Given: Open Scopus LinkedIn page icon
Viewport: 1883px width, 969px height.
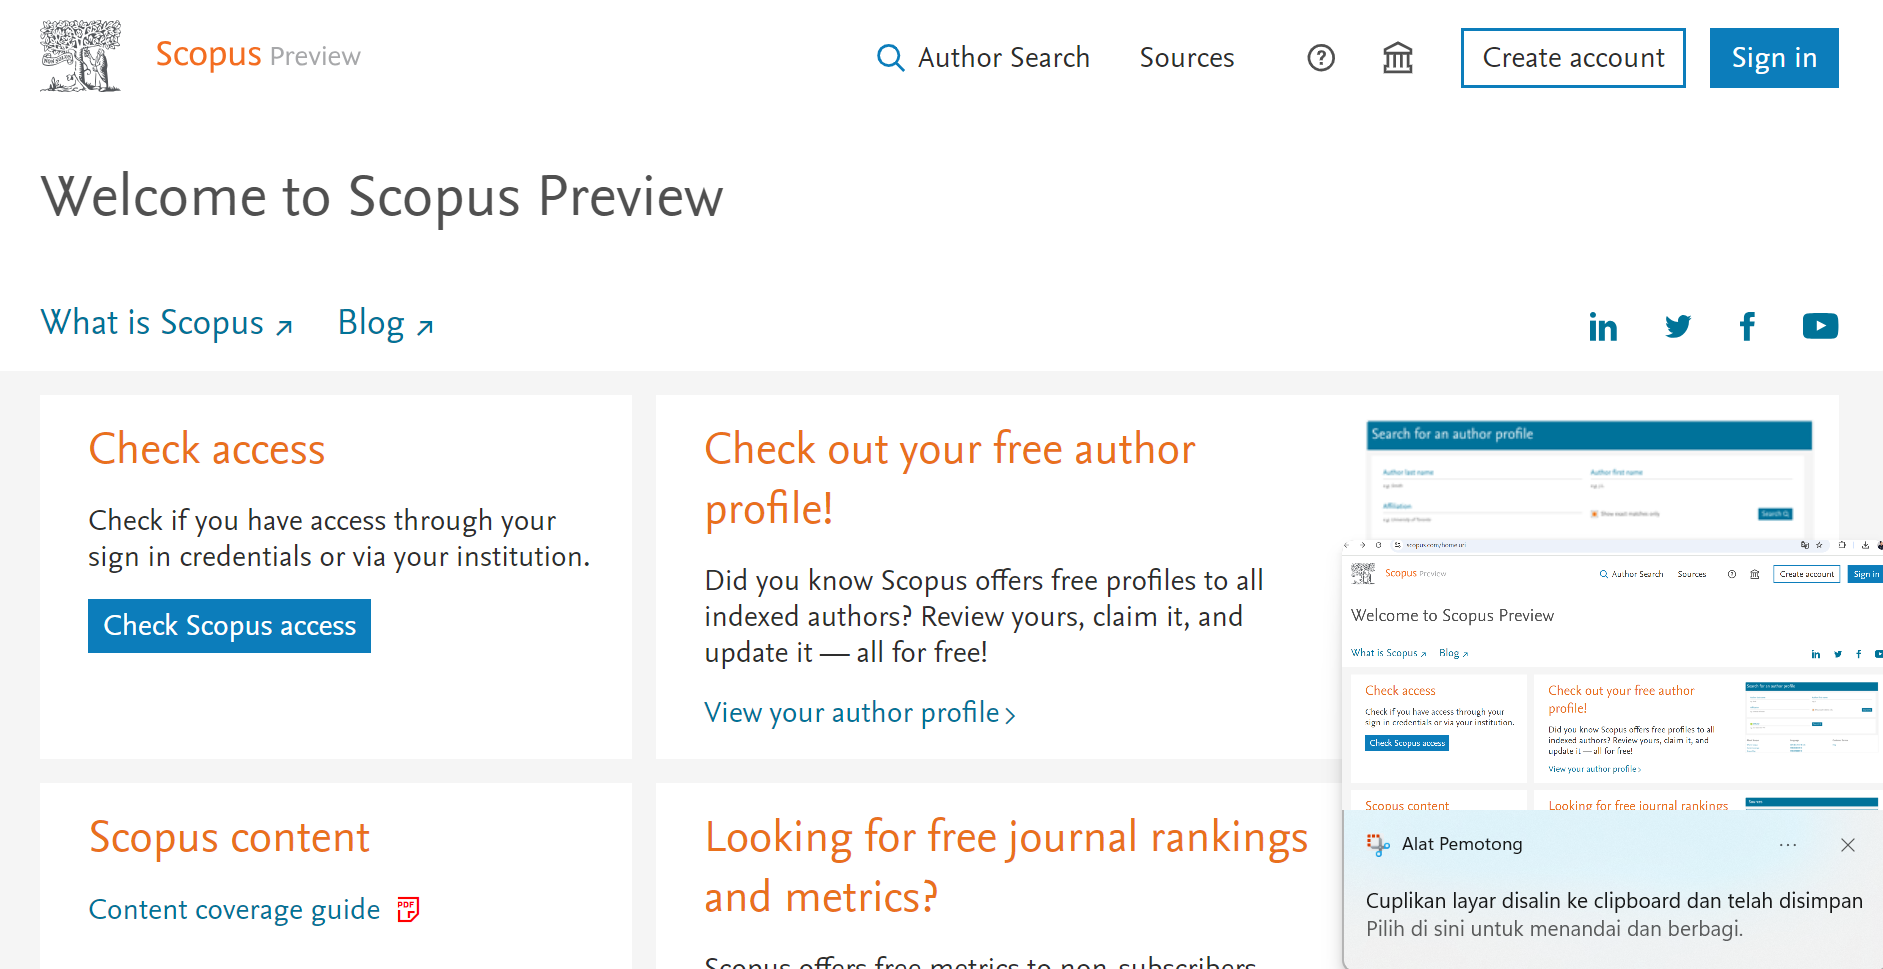Looking at the screenshot, I should [x=1602, y=327].
